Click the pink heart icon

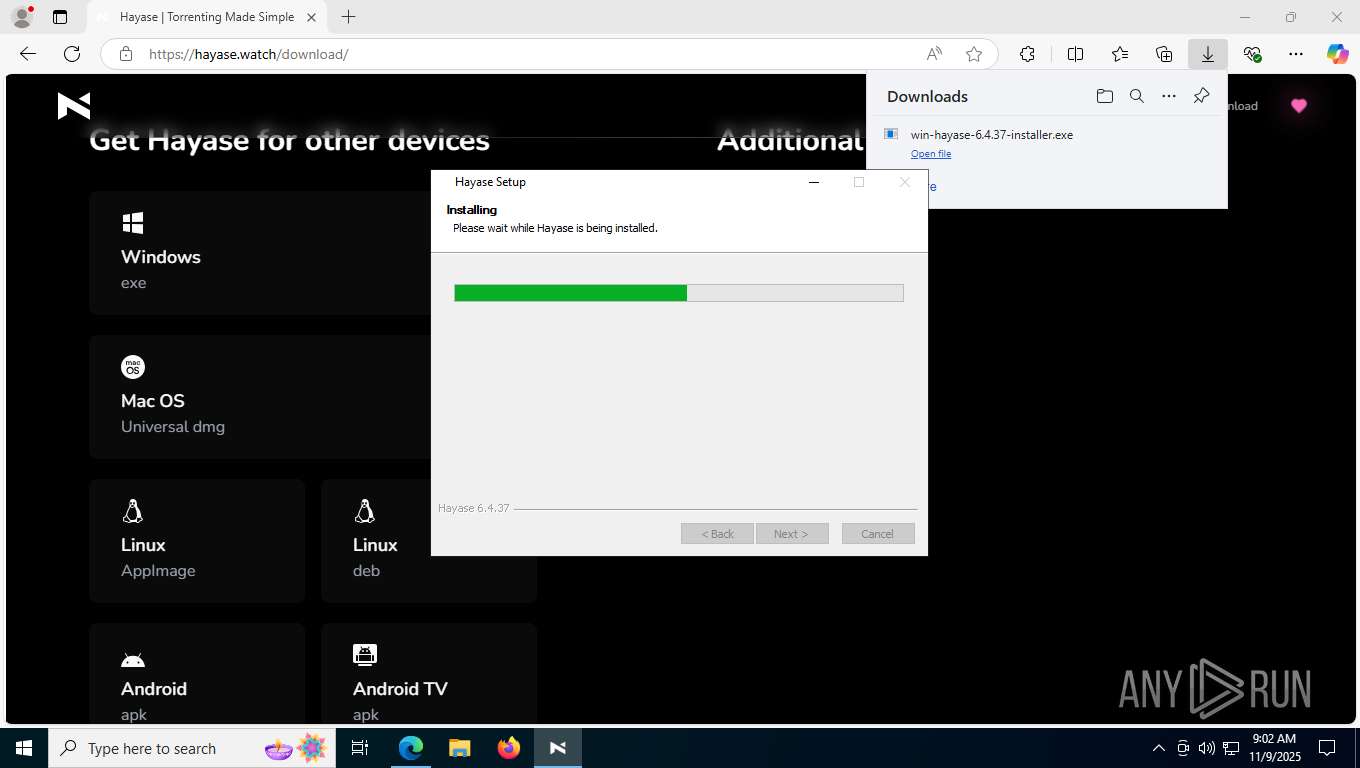click(1298, 106)
